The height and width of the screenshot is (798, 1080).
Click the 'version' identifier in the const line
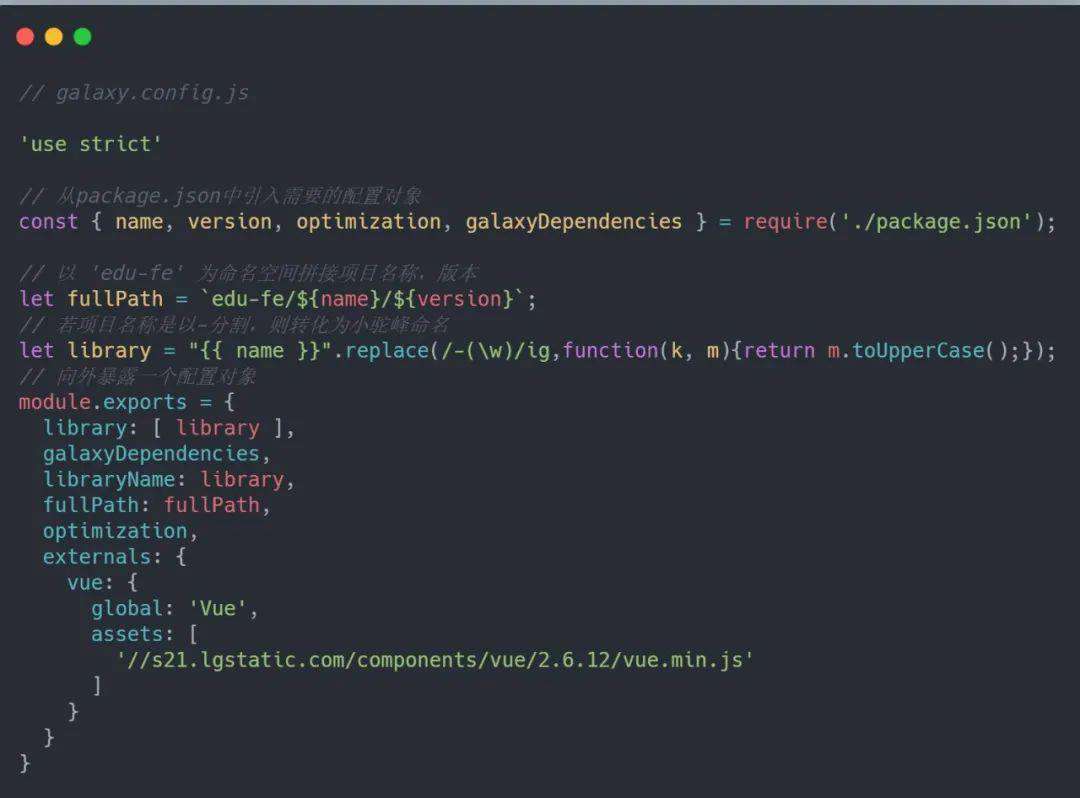click(x=229, y=222)
